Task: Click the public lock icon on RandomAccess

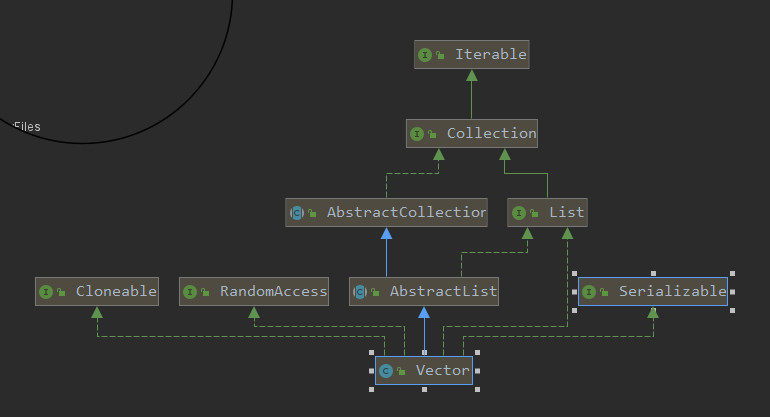Action: [x=205, y=293]
